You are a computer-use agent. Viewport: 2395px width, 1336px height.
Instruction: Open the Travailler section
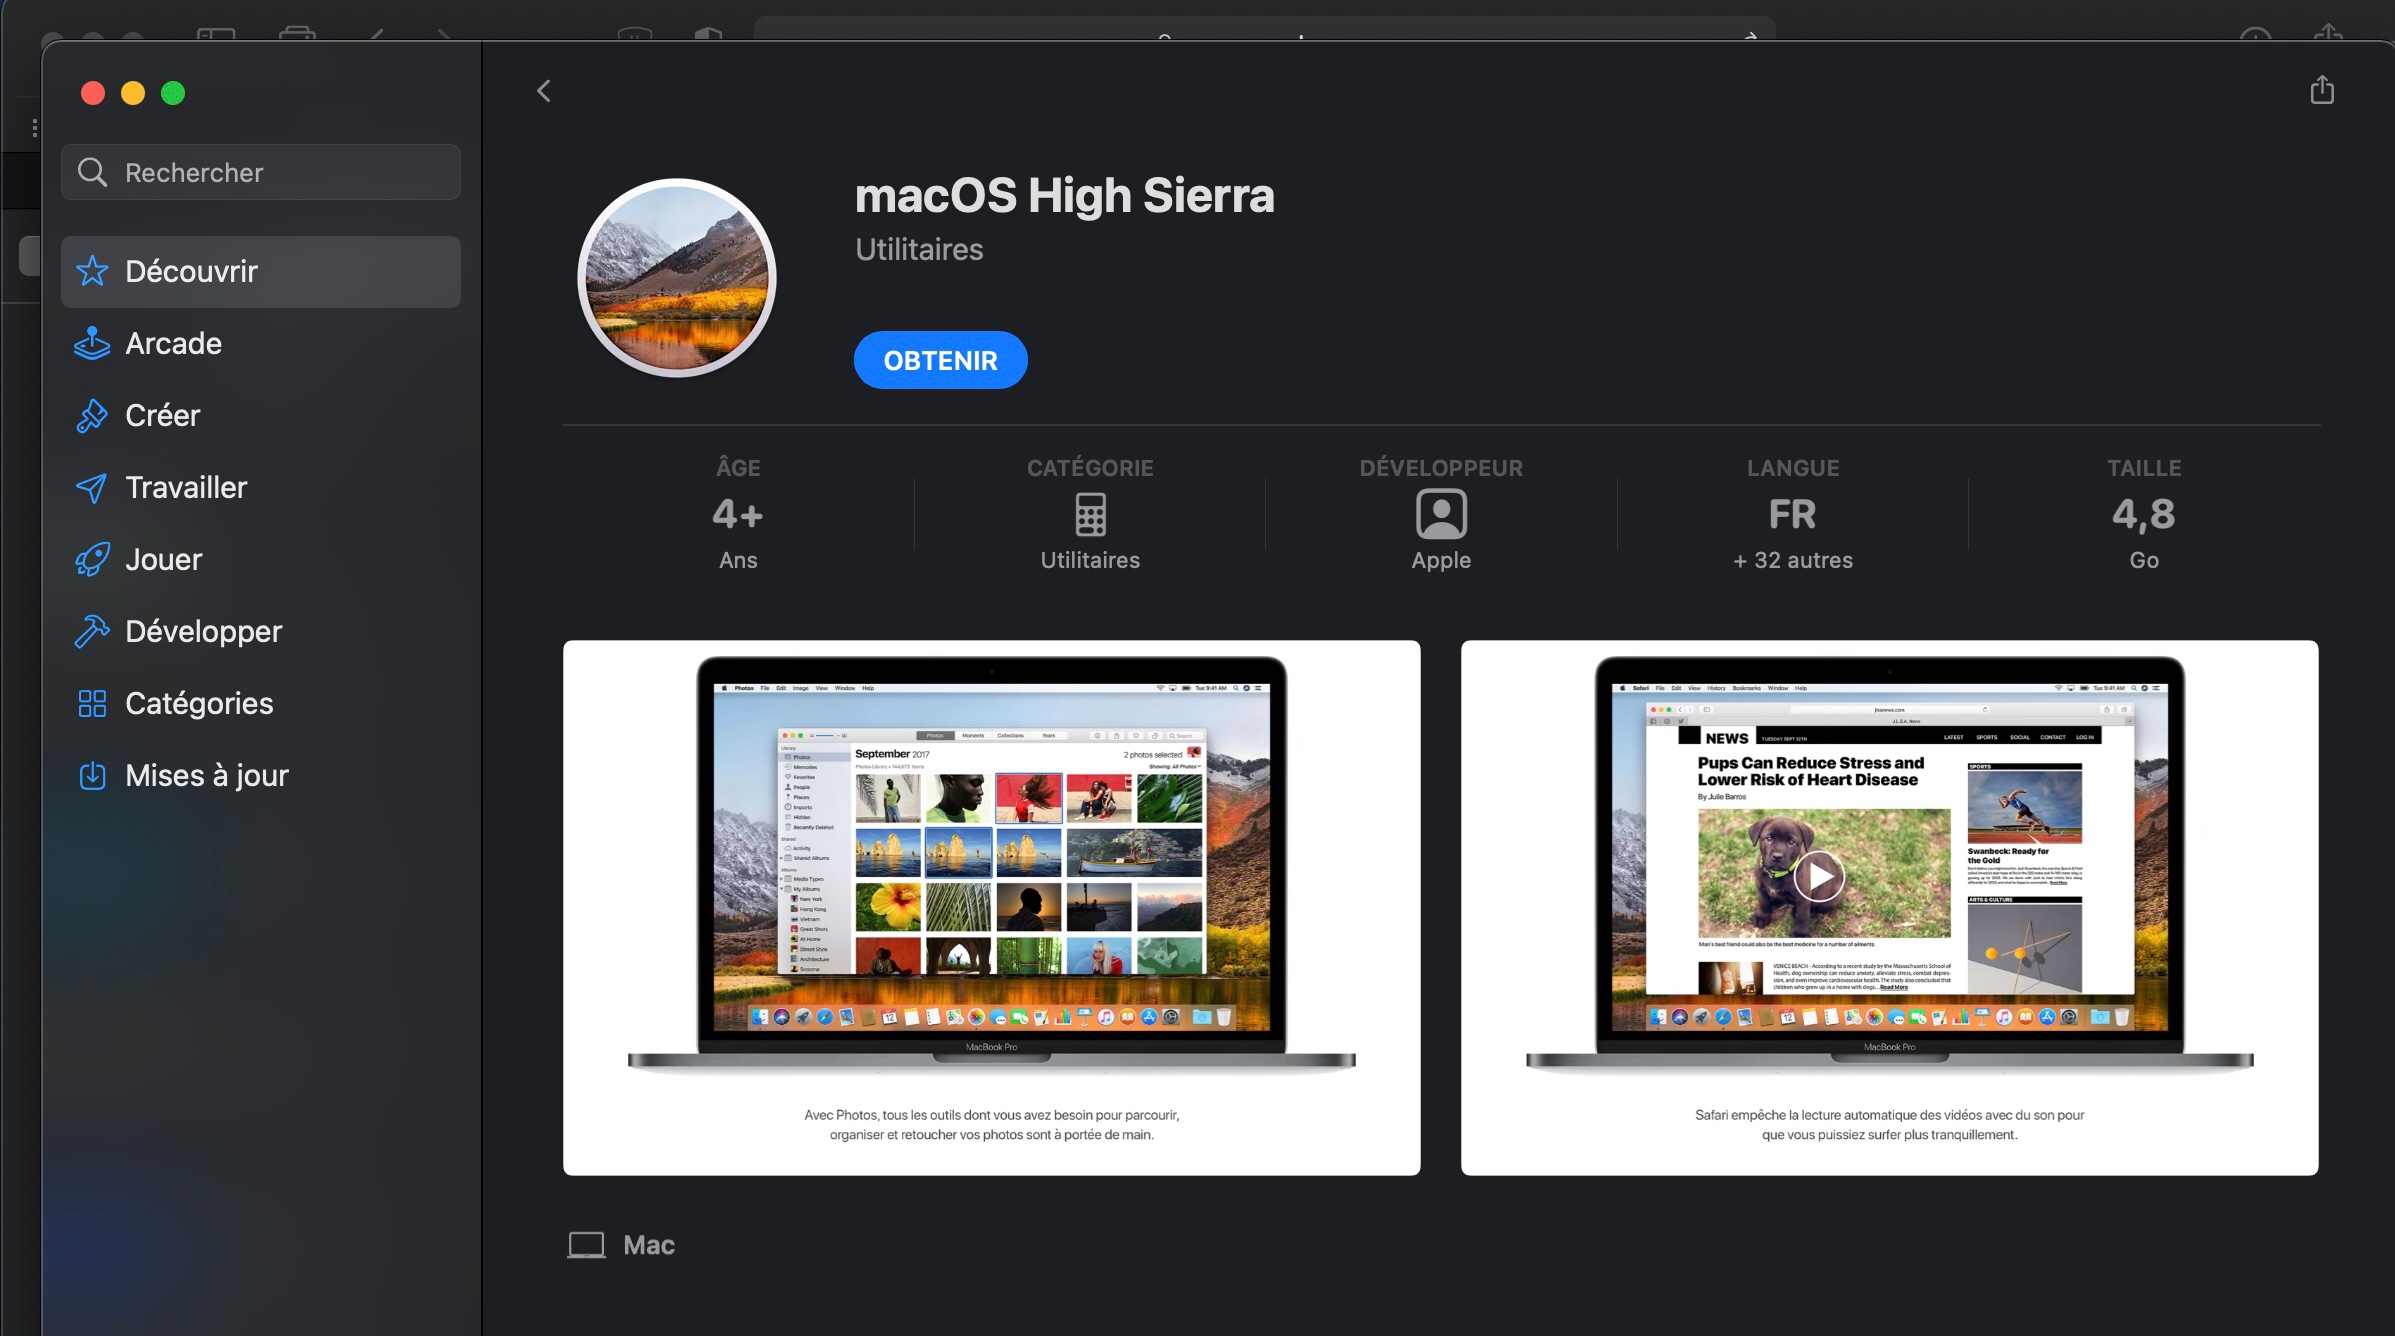coord(185,487)
